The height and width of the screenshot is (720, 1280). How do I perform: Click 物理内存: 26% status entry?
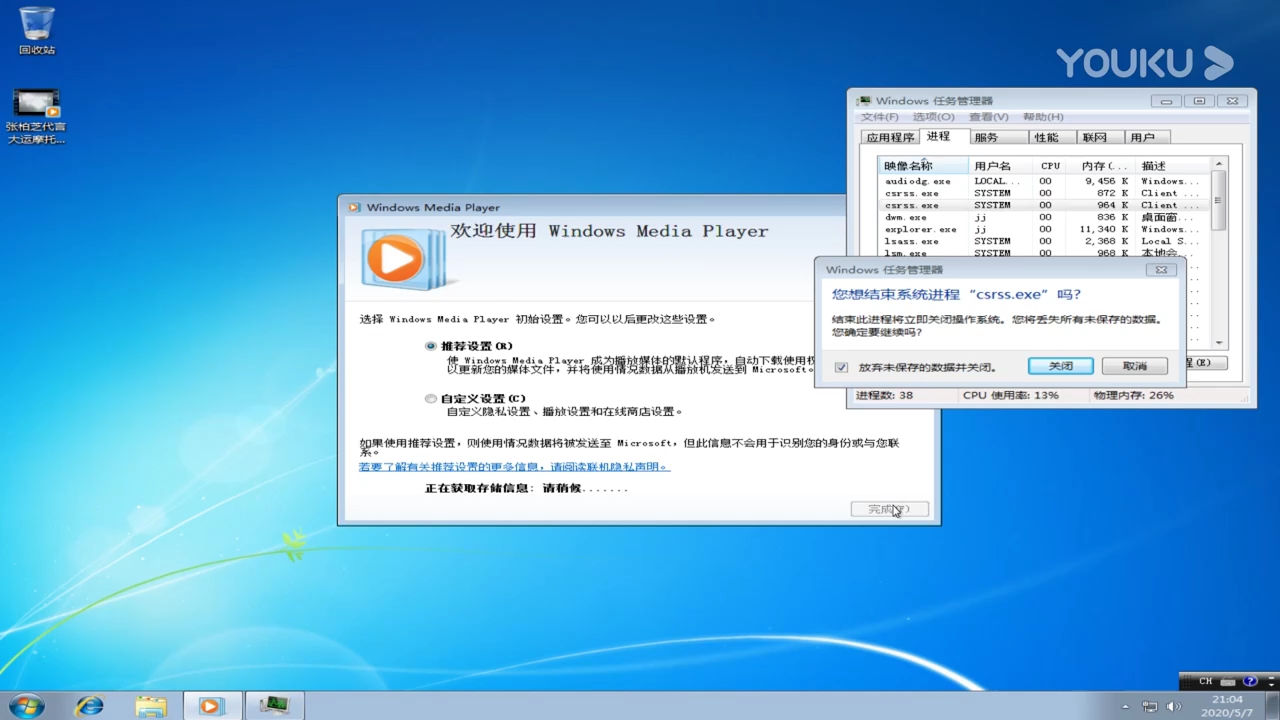coord(1133,395)
